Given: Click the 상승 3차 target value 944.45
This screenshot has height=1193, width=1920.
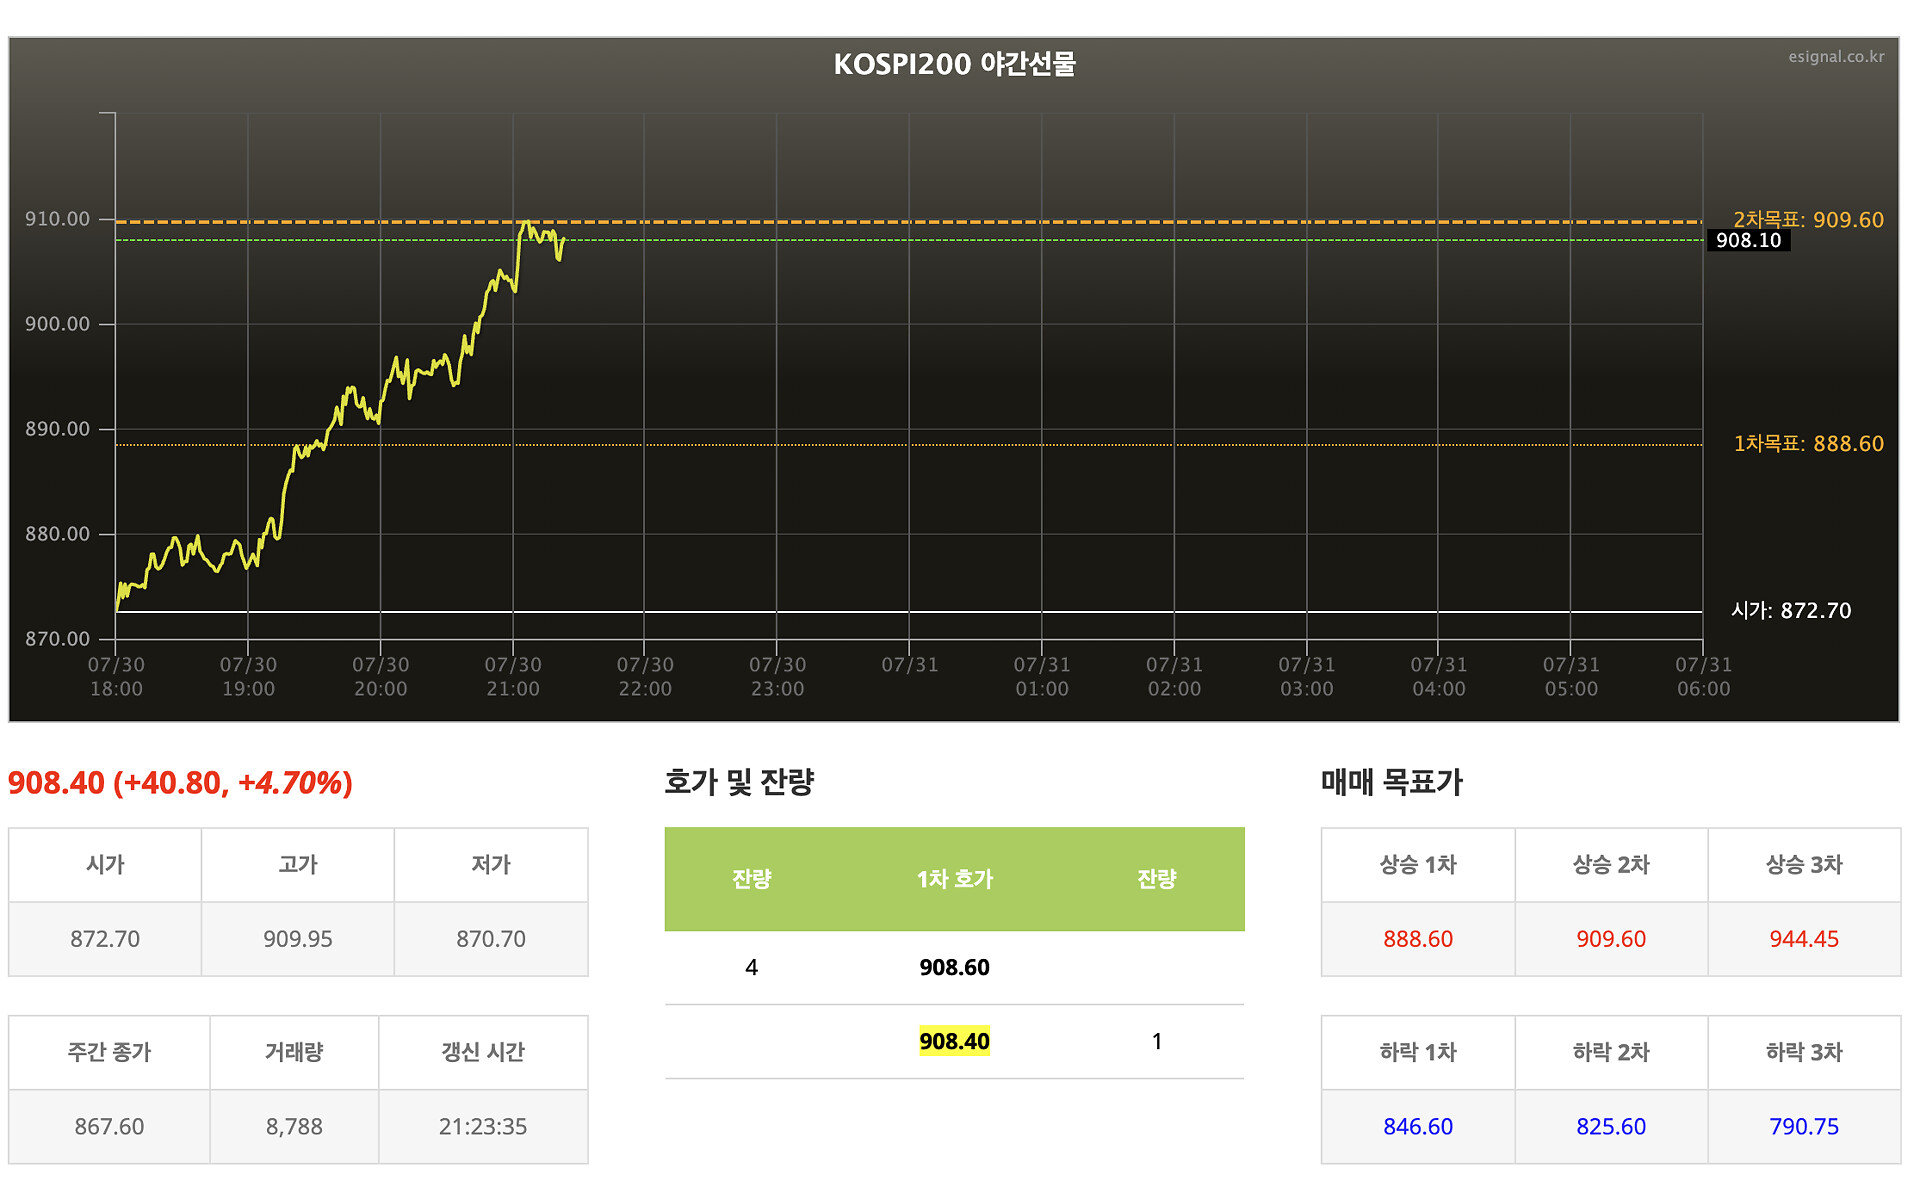Looking at the screenshot, I should tap(1804, 939).
